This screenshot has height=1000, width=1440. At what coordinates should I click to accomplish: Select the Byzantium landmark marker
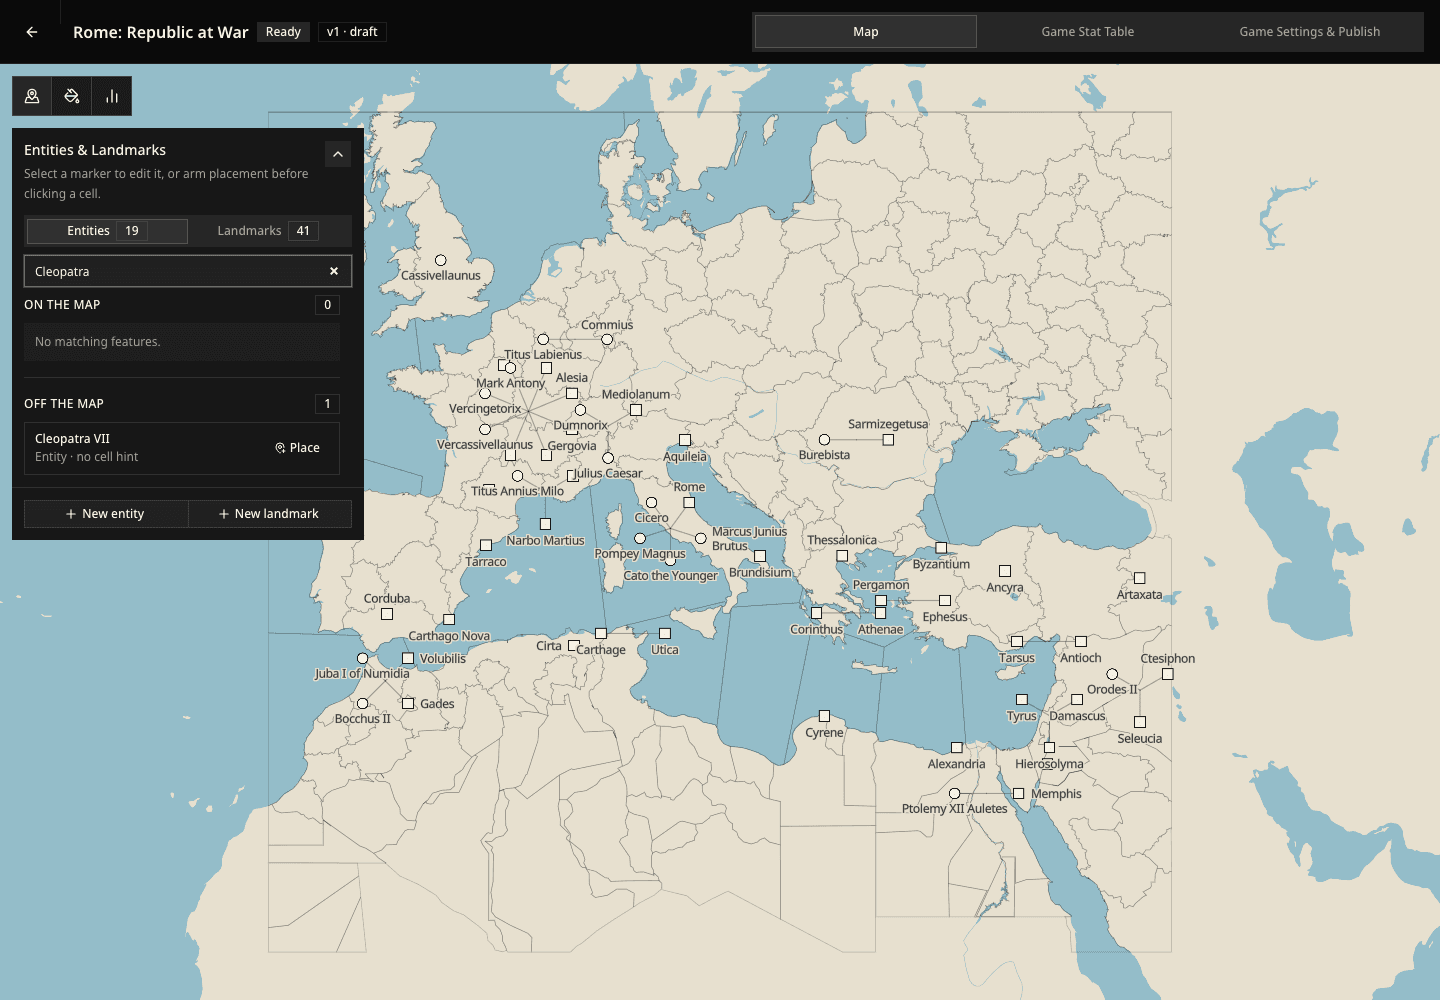tap(941, 548)
